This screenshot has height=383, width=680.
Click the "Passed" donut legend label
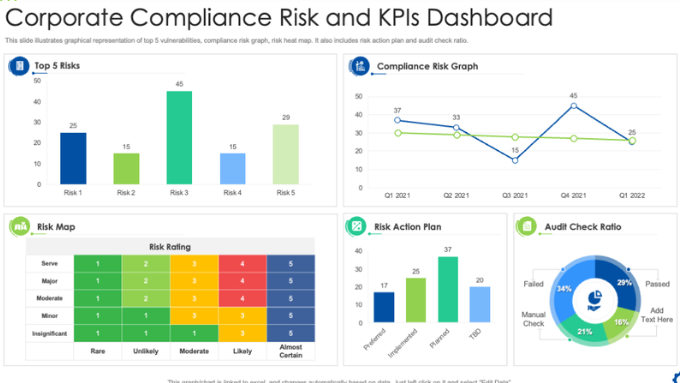coord(657,284)
